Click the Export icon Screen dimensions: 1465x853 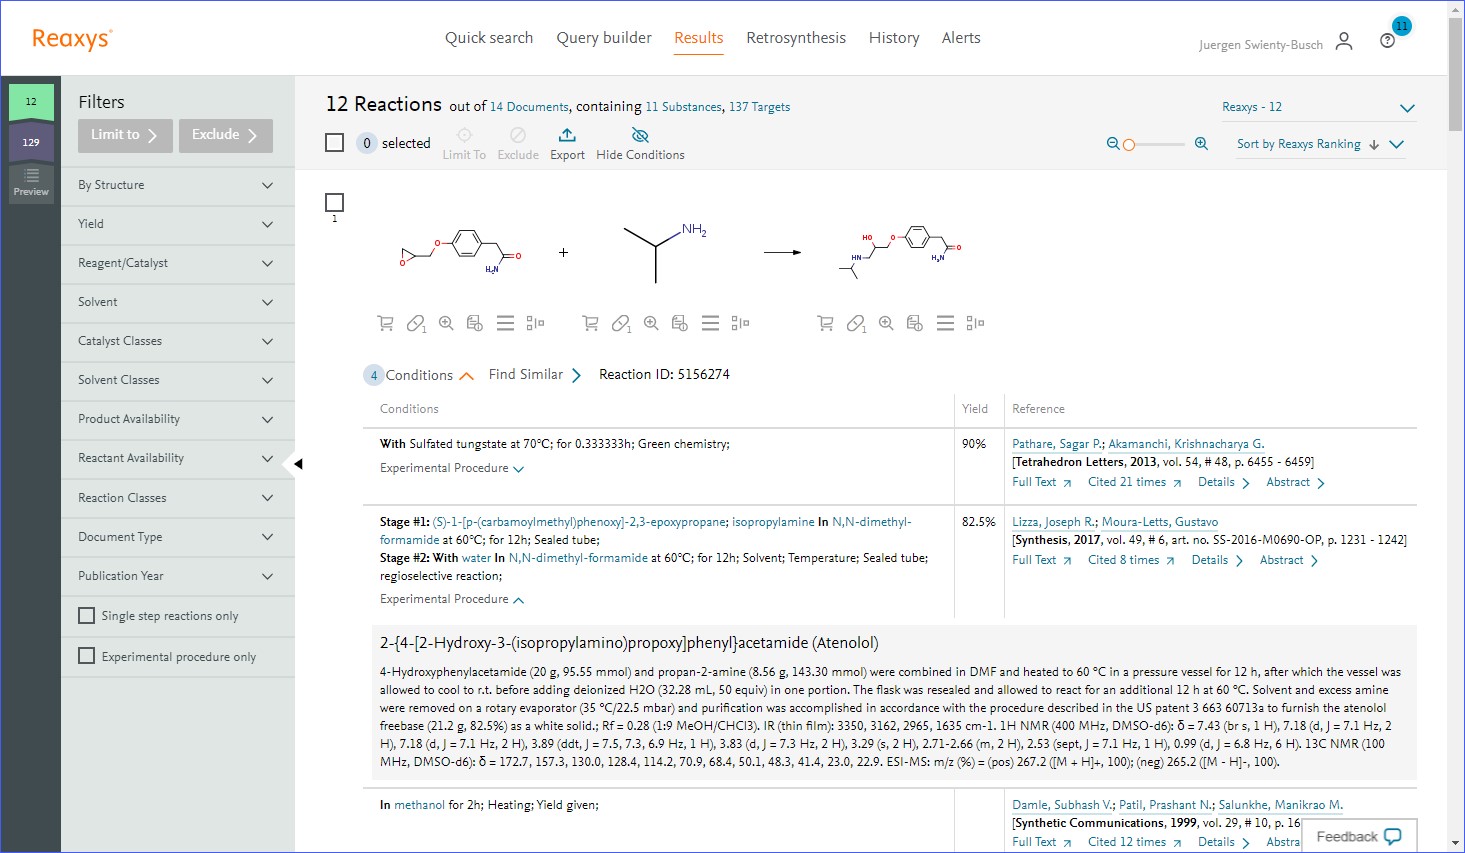click(x=567, y=135)
